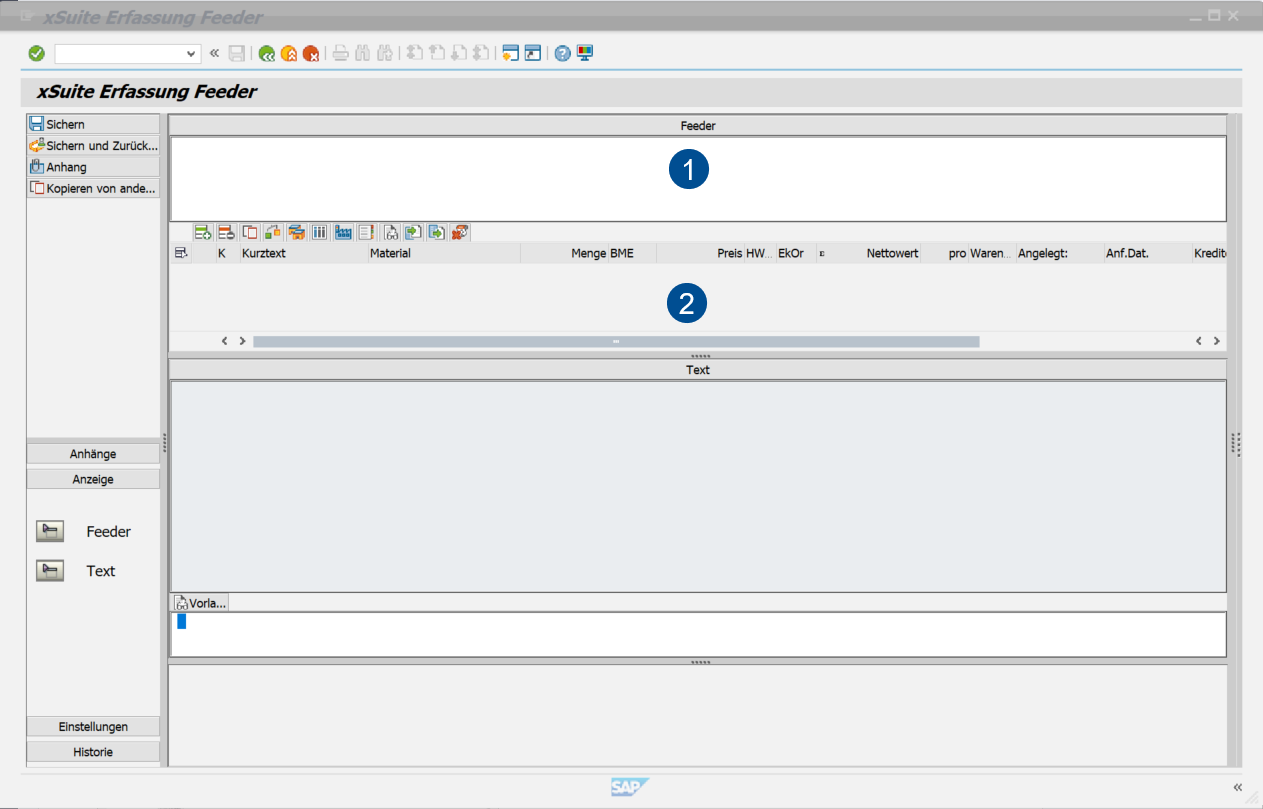
Task: Delete a row using the minus icon
Action: (225, 232)
